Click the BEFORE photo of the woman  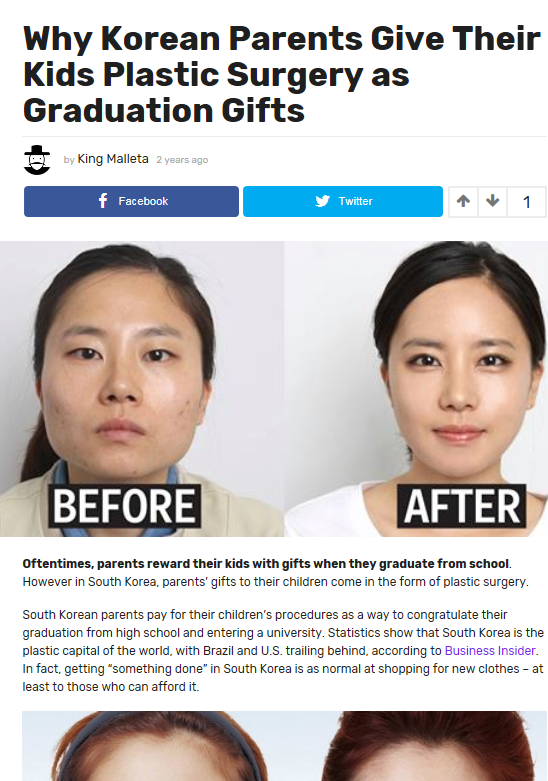[142, 389]
